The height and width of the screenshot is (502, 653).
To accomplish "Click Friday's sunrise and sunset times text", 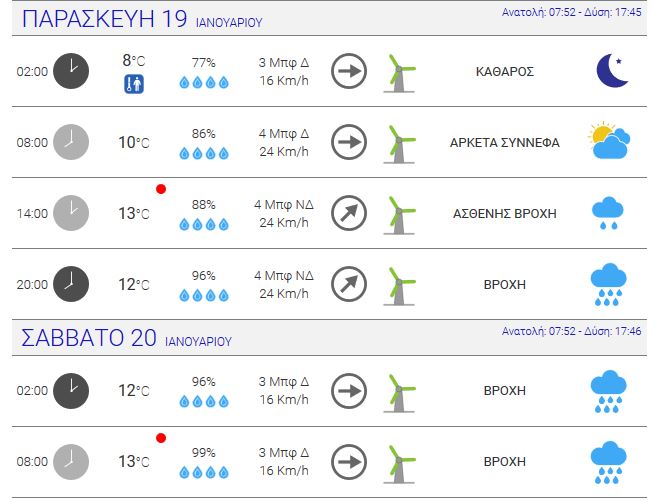I will point(571,12).
